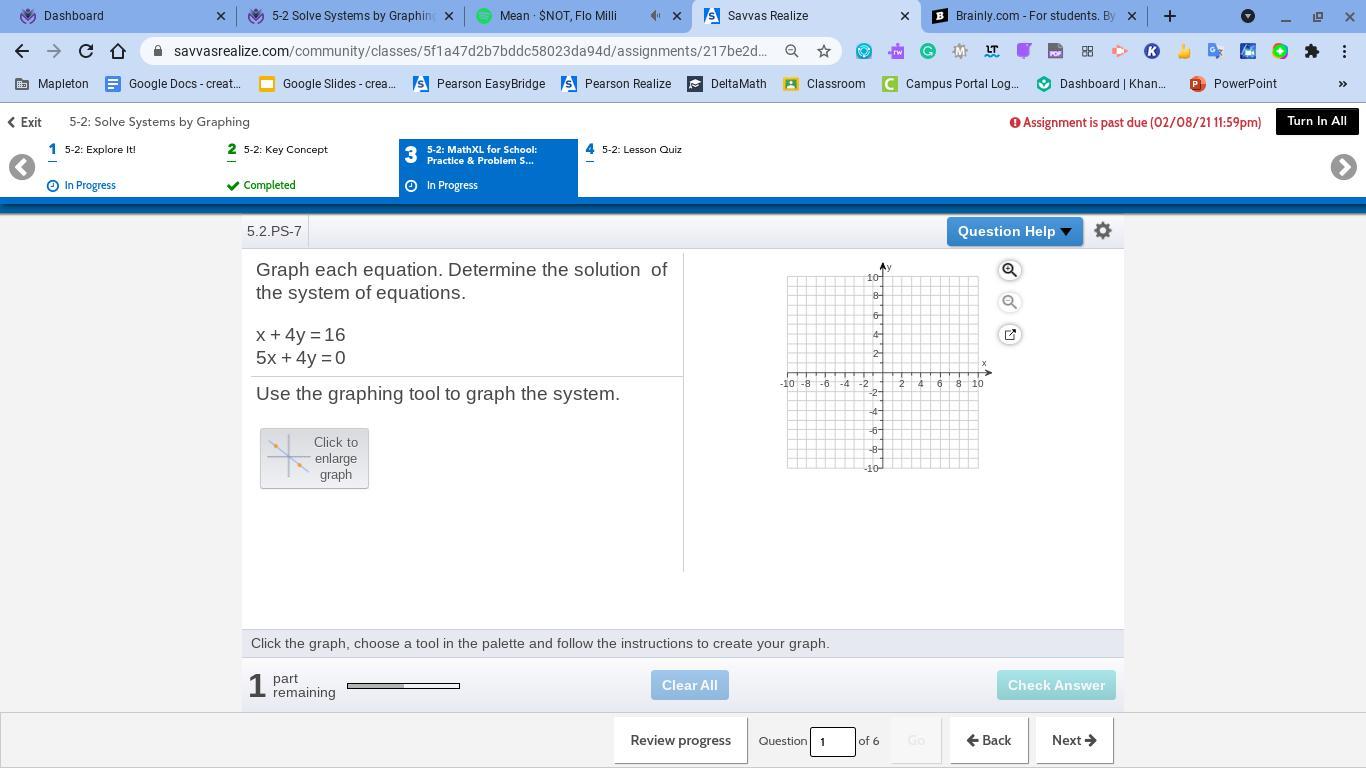Open a new browser tab

[1170, 16]
